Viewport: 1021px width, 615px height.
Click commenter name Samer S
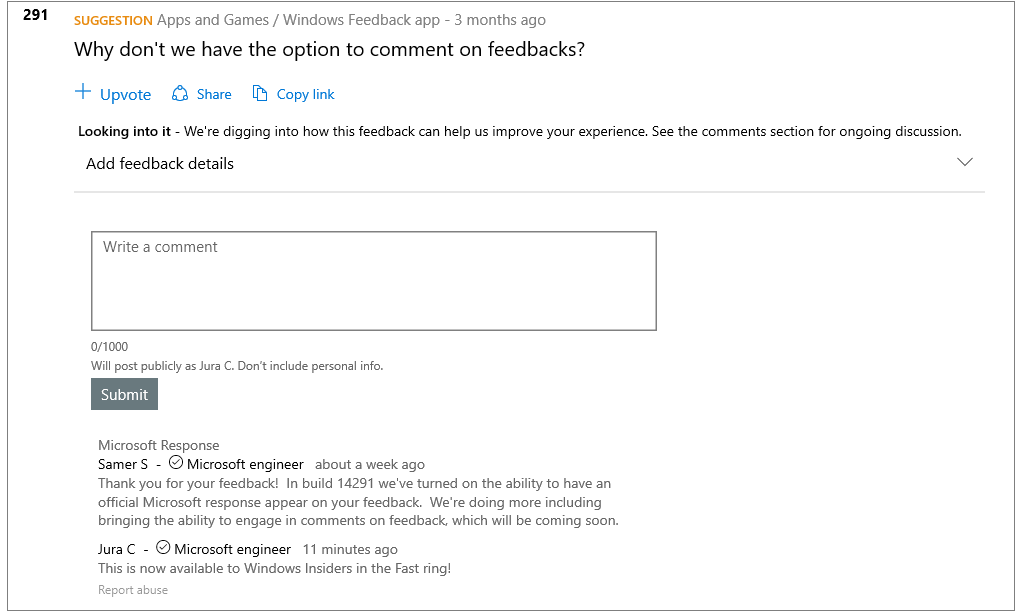click(123, 465)
